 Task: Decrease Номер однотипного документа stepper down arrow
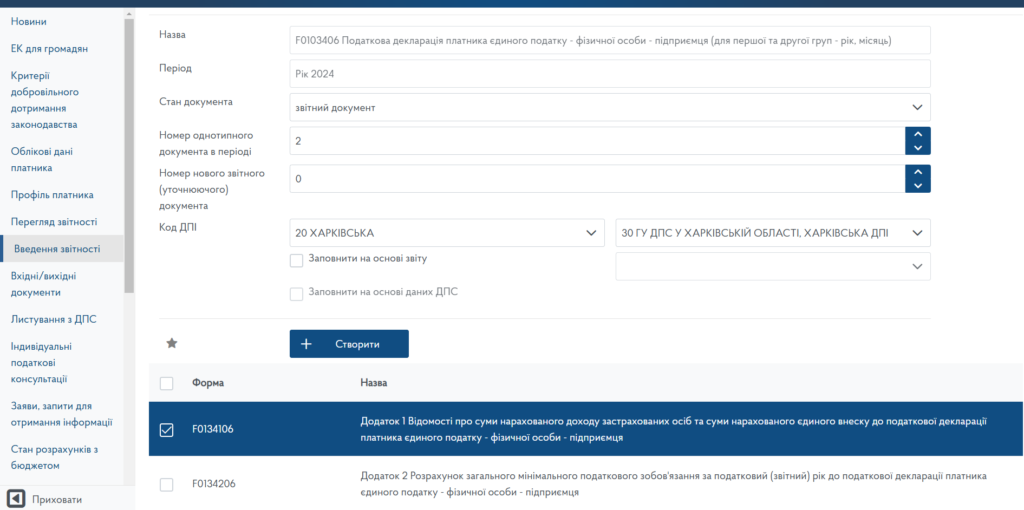[917, 148]
